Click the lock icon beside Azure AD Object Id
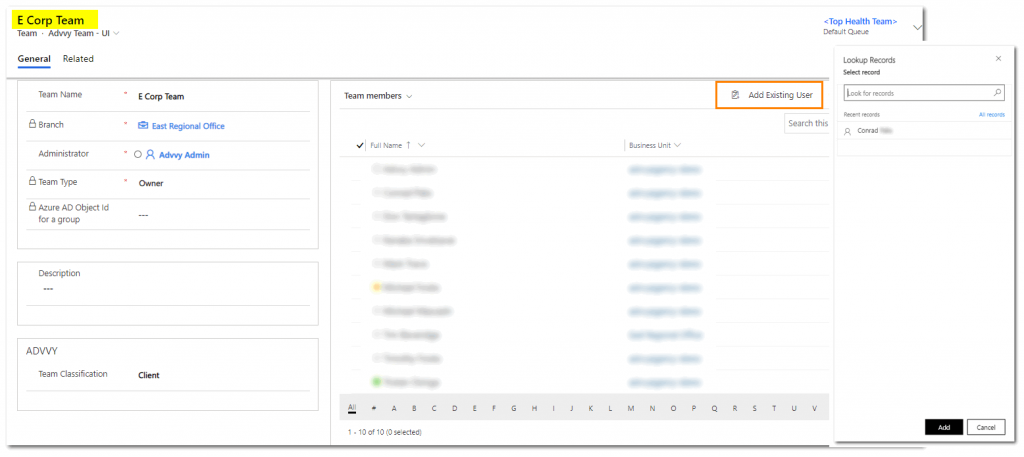 click(32, 206)
